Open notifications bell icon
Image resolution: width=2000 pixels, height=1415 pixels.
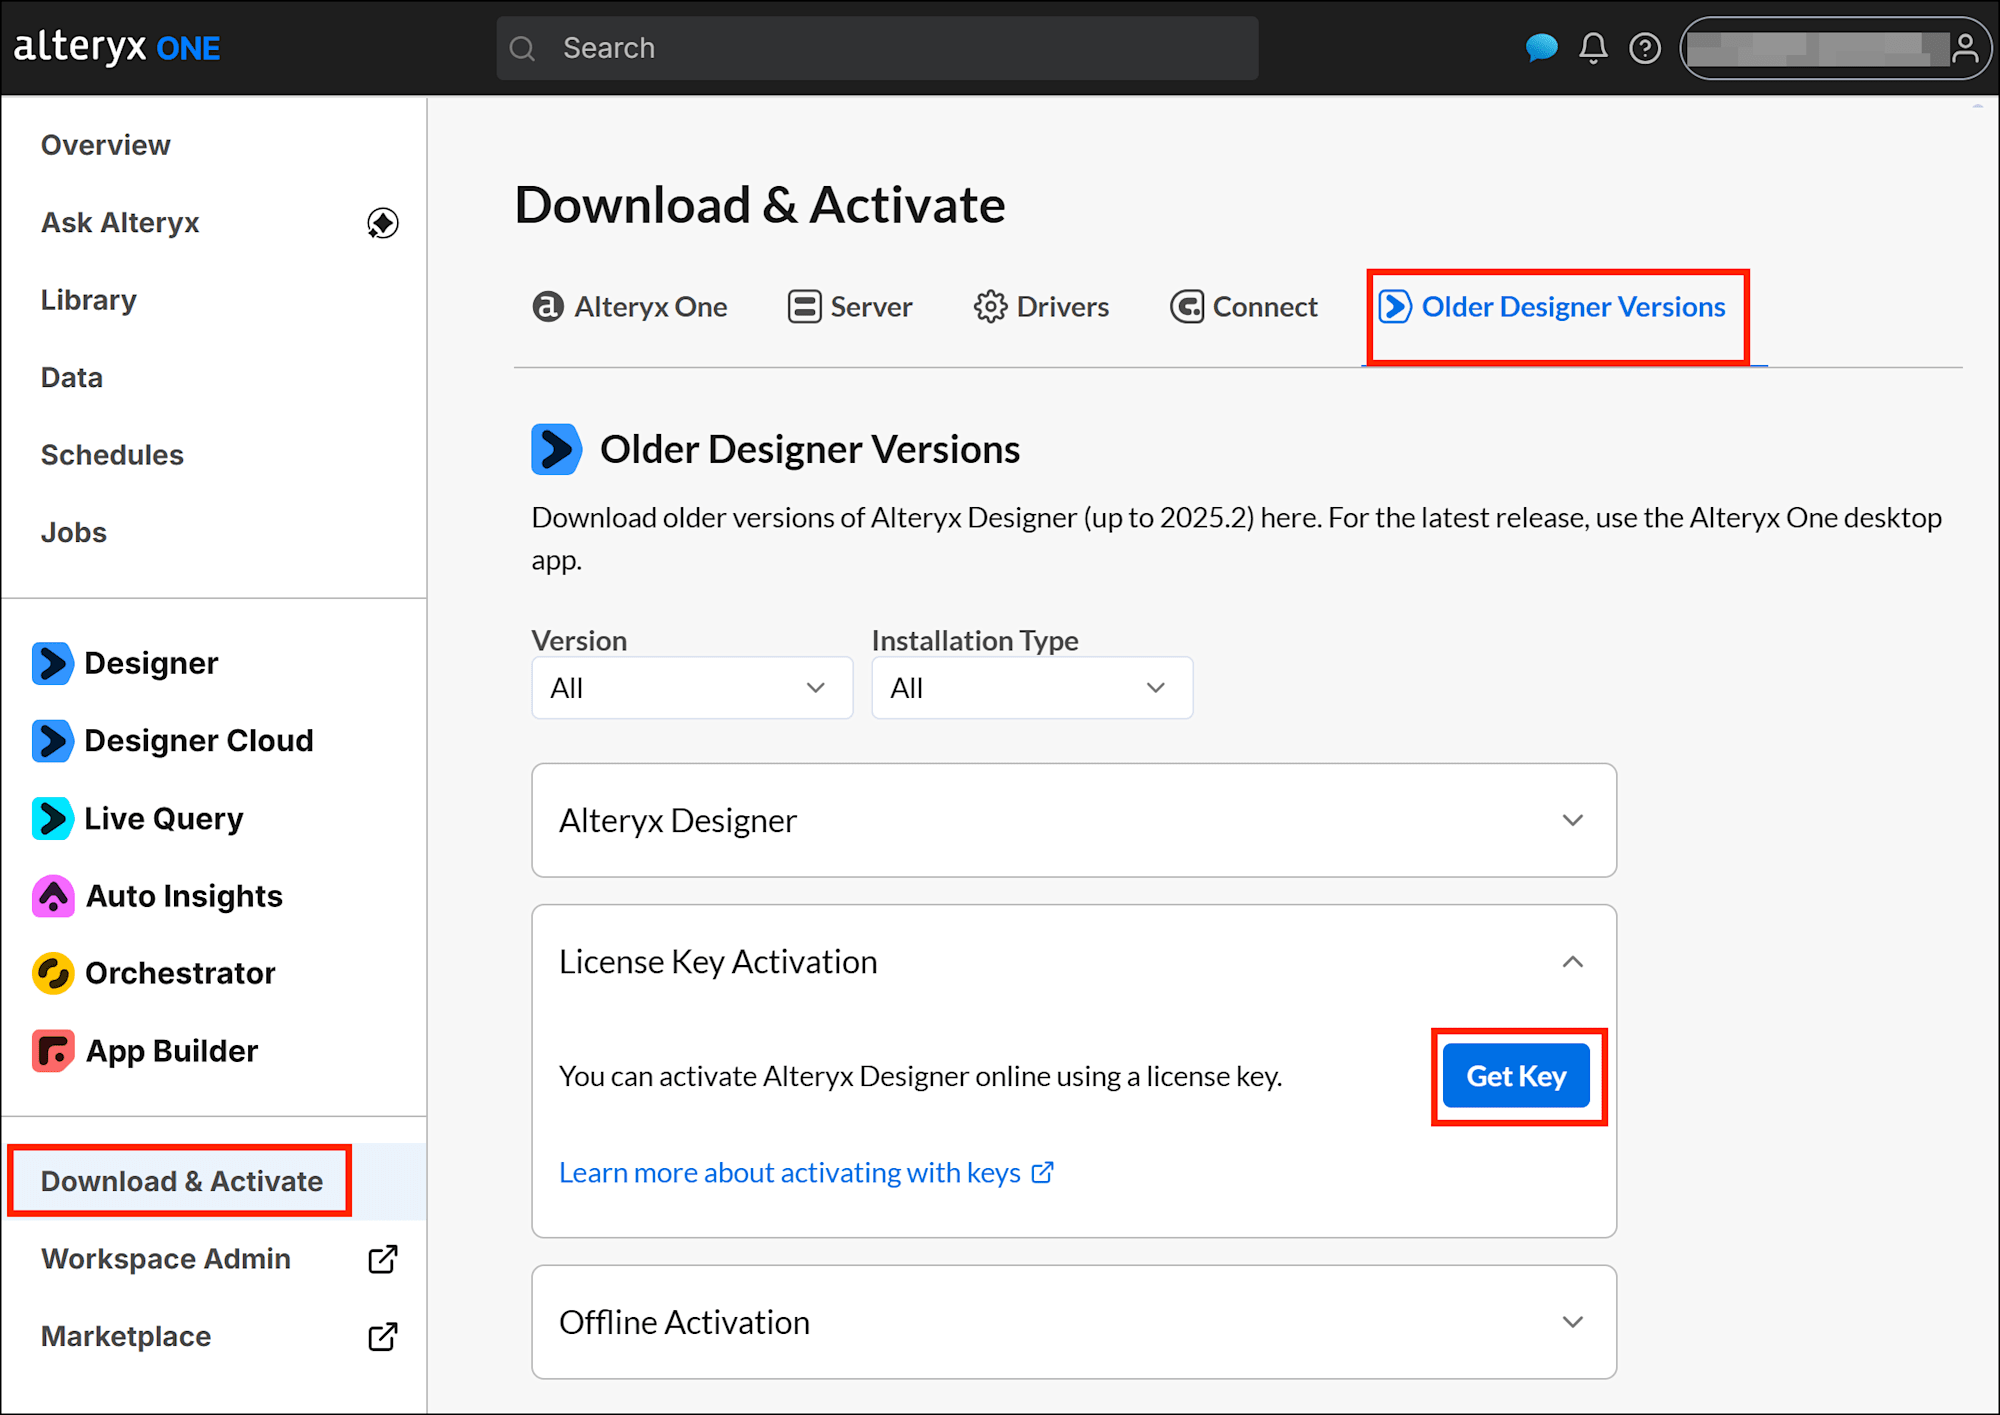point(1593,48)
